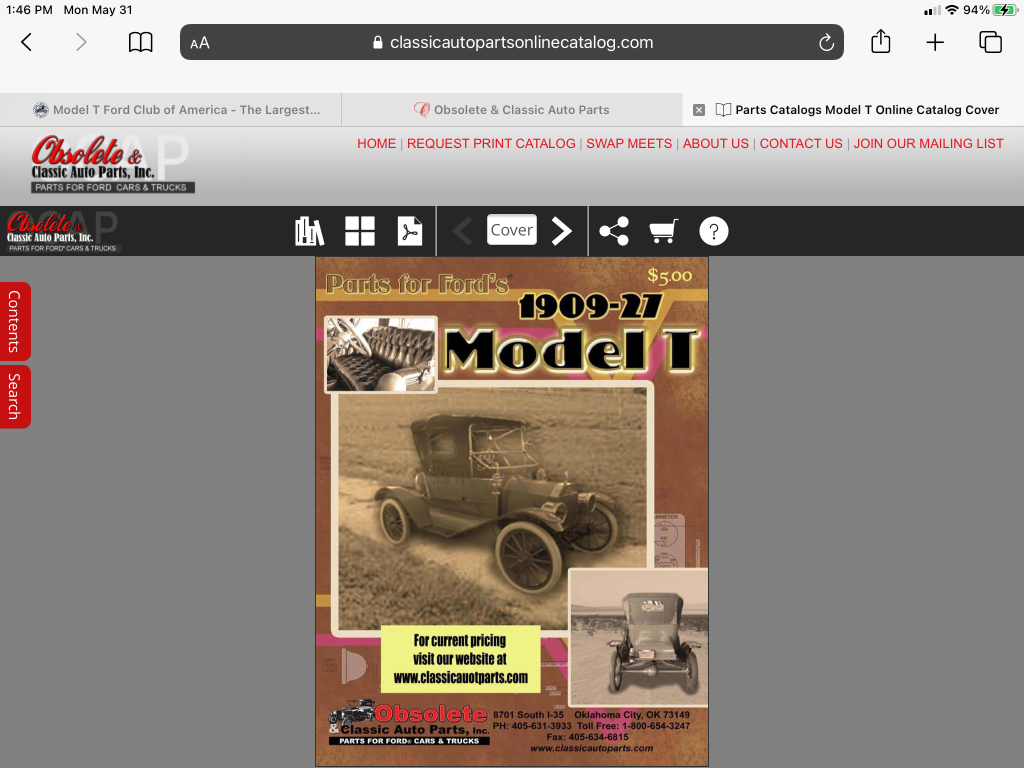
Task: Tap the Model T catalog cover image
Action: pos(511,511)
